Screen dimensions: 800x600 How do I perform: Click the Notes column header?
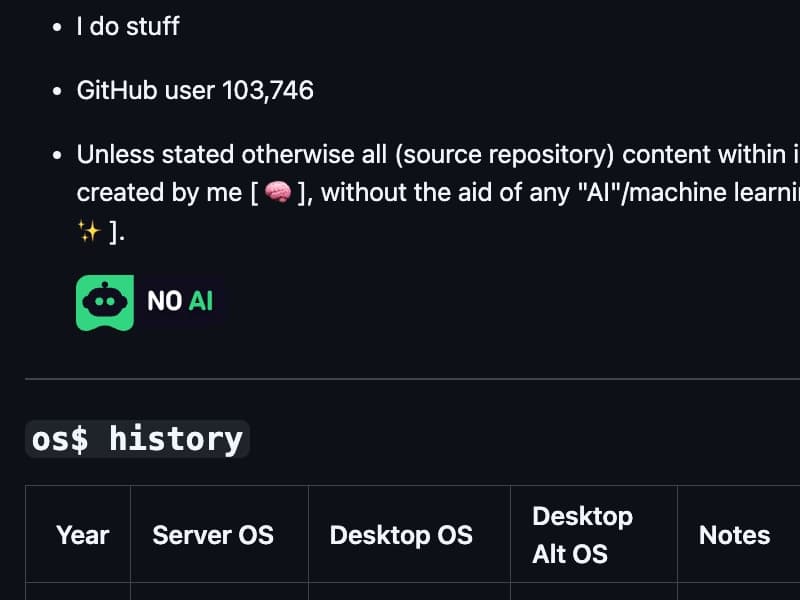pos(734,535)
